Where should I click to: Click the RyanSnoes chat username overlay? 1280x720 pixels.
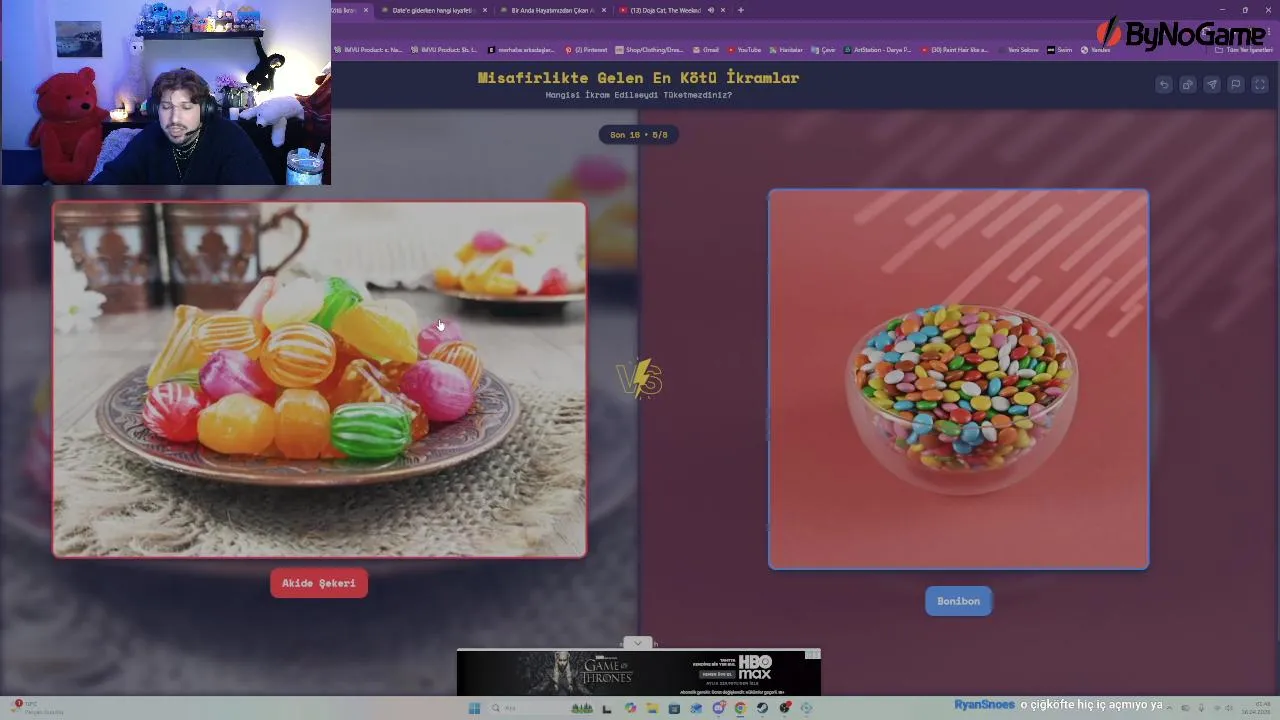[984, 705]
